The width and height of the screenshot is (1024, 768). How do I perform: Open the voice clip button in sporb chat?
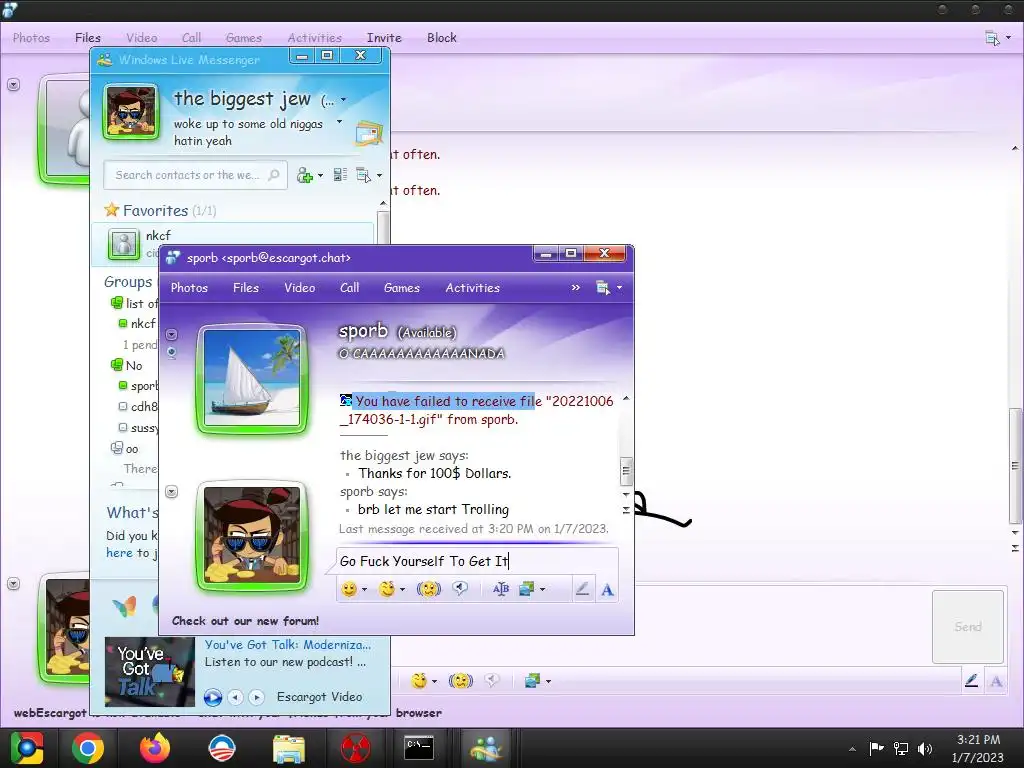460,589
